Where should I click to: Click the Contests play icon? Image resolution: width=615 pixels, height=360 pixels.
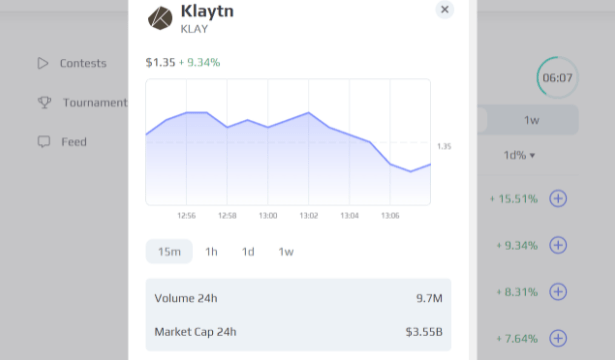coord(43,63)
